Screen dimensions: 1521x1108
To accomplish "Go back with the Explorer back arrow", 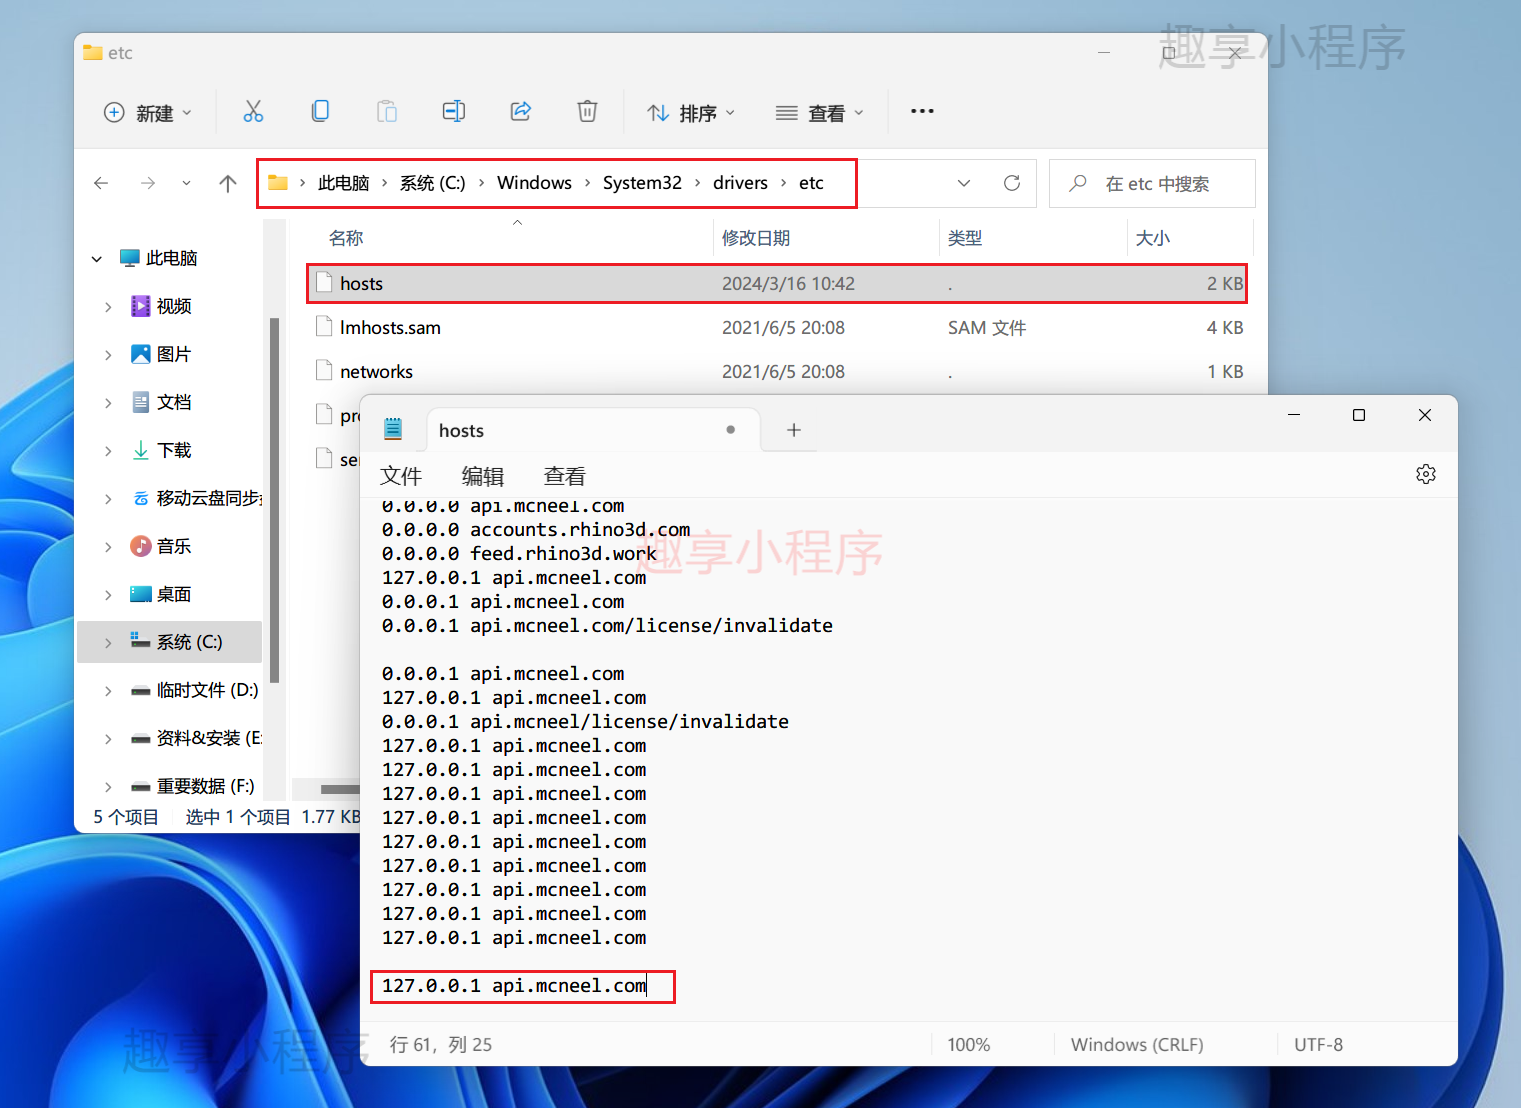I will (x=101, y=183).
